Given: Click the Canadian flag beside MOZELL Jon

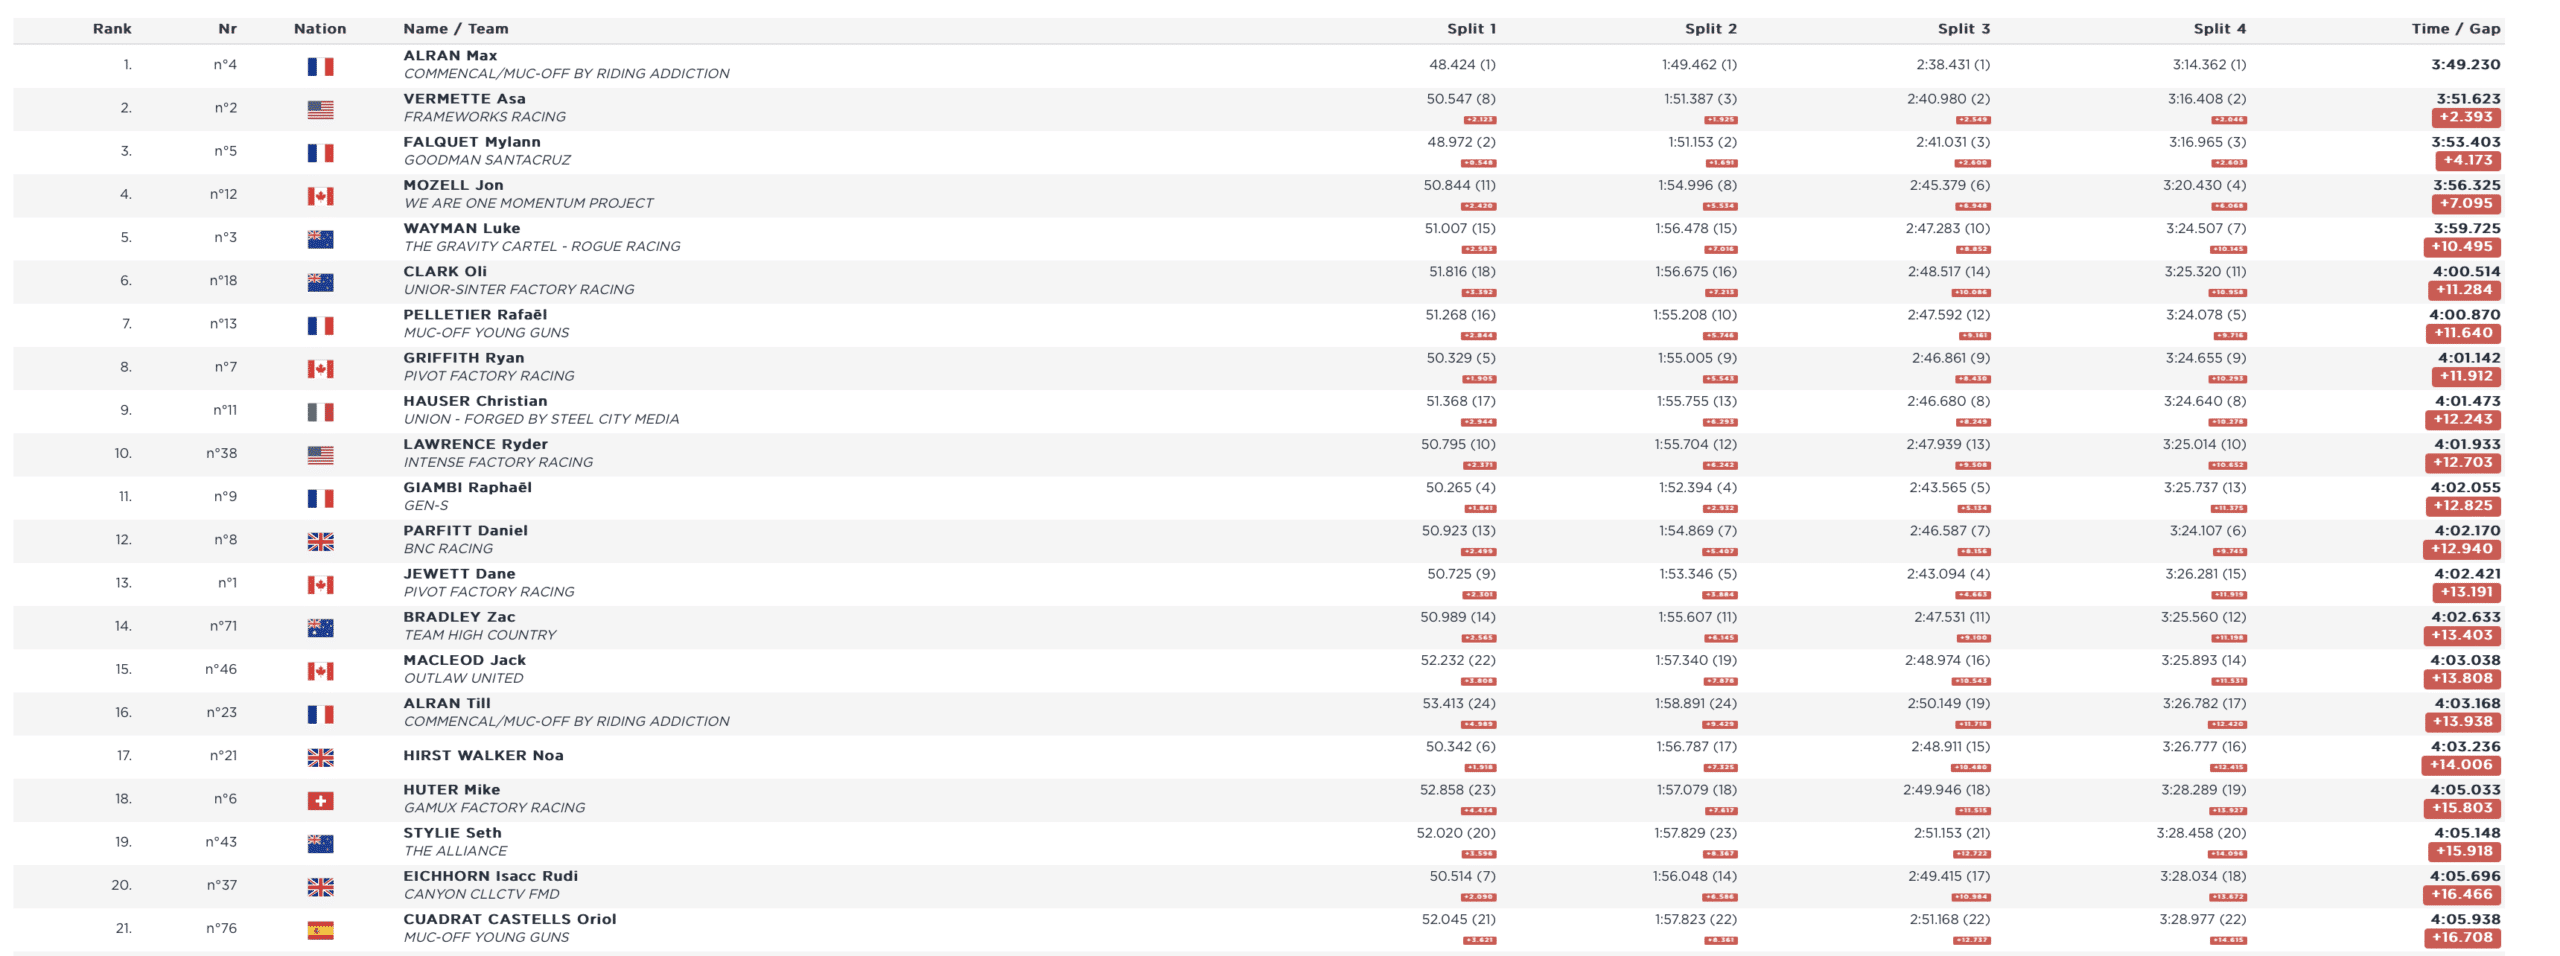Looking at the screenshot, I should click(320, 195).
